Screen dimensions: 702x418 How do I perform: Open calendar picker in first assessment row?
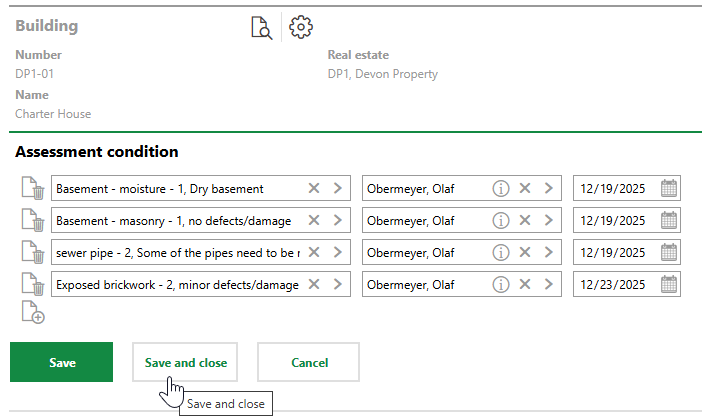[669, 188]
